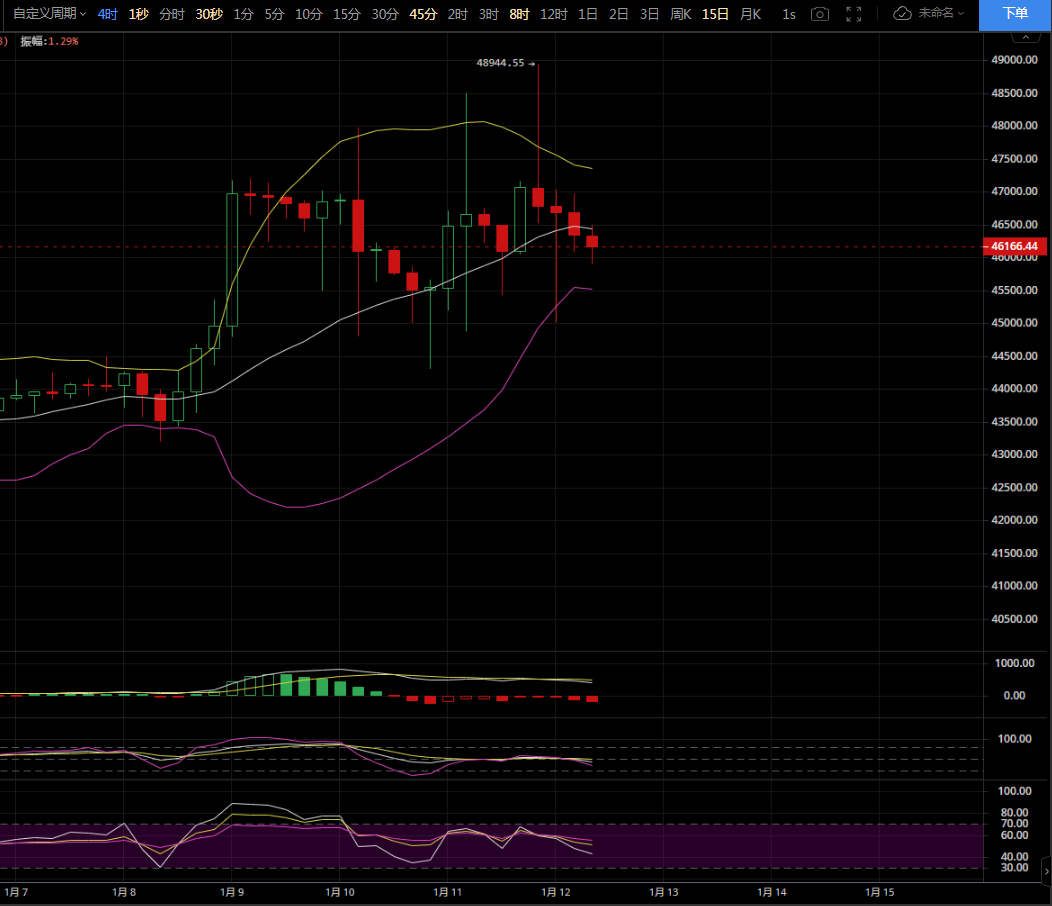1052x906 pixels.
Task: Click the 1月 11 date label
Action: click(448, 892)
